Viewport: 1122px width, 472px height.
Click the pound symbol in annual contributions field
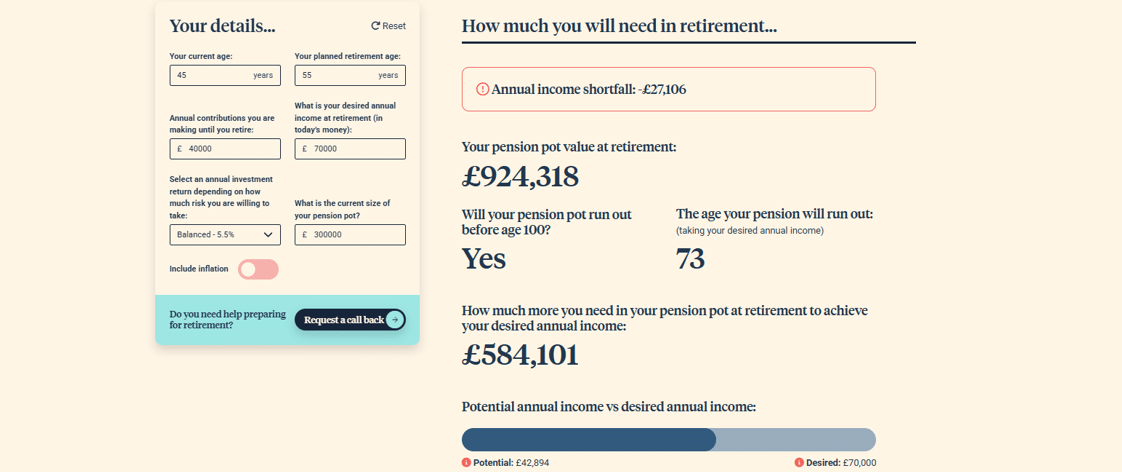(x=180, y=149)
